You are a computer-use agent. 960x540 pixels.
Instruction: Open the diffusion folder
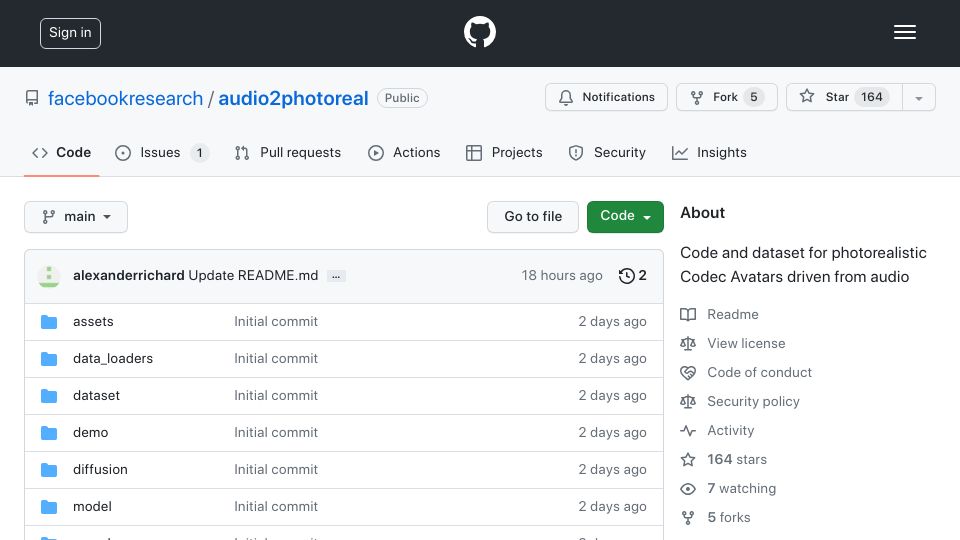pyautogui.click(x=100, y=470)
